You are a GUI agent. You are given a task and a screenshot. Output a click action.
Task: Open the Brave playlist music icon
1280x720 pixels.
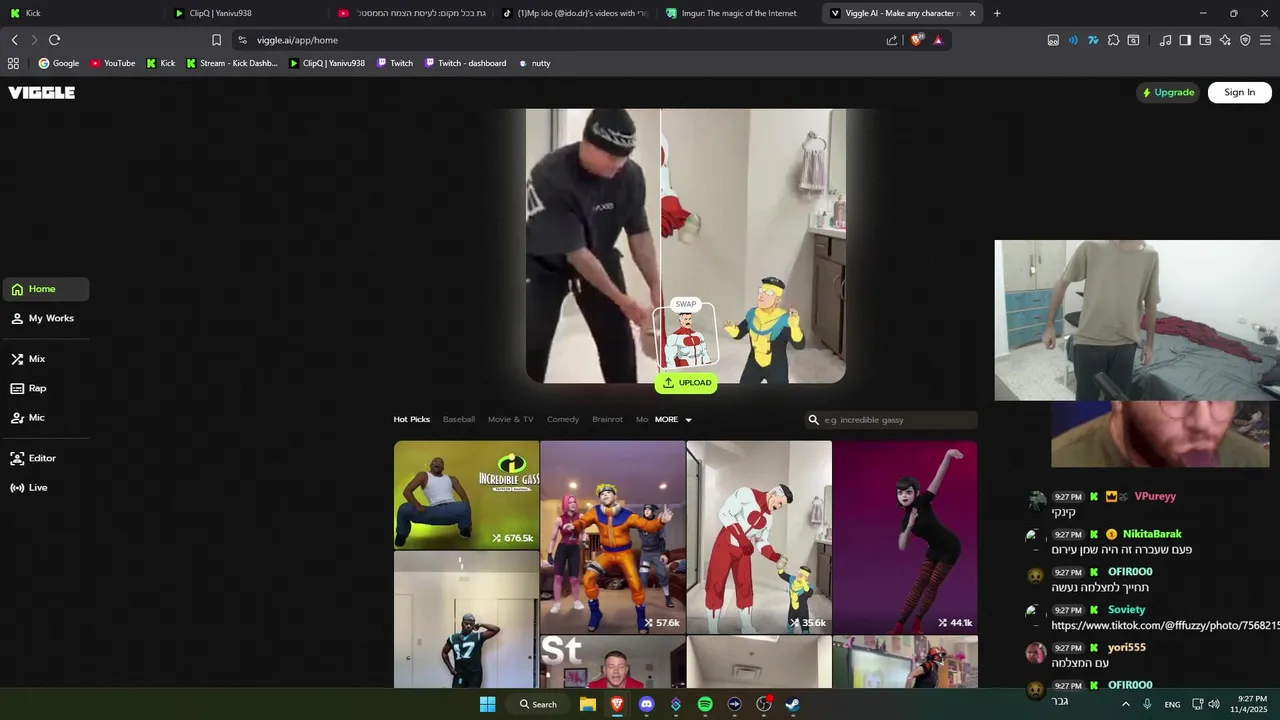[x=1165, y=40]
